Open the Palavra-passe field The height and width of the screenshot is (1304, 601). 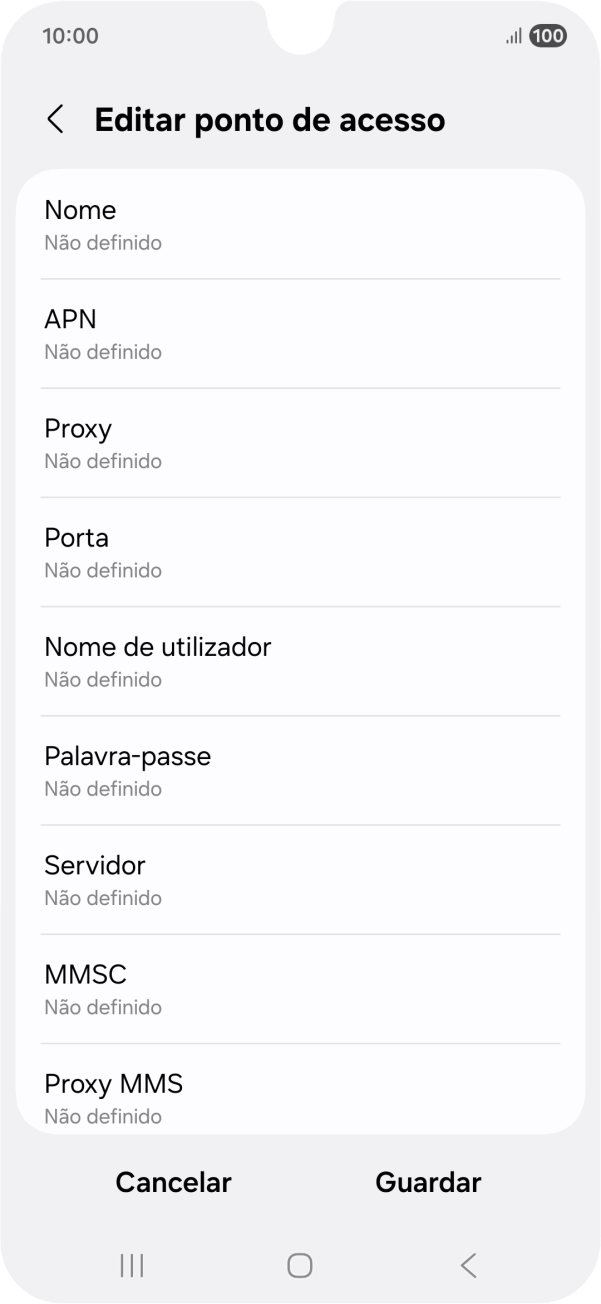(x=300, y=769)
